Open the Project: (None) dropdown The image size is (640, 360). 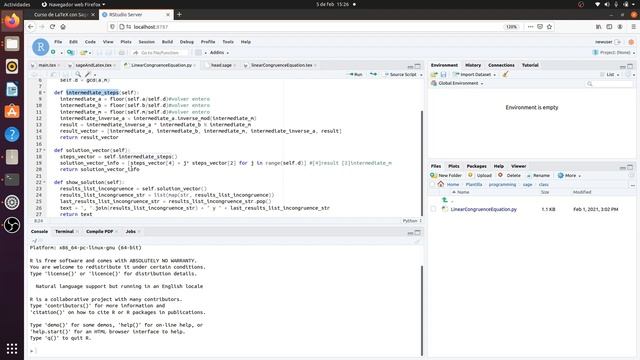click(x=614, y=53)
